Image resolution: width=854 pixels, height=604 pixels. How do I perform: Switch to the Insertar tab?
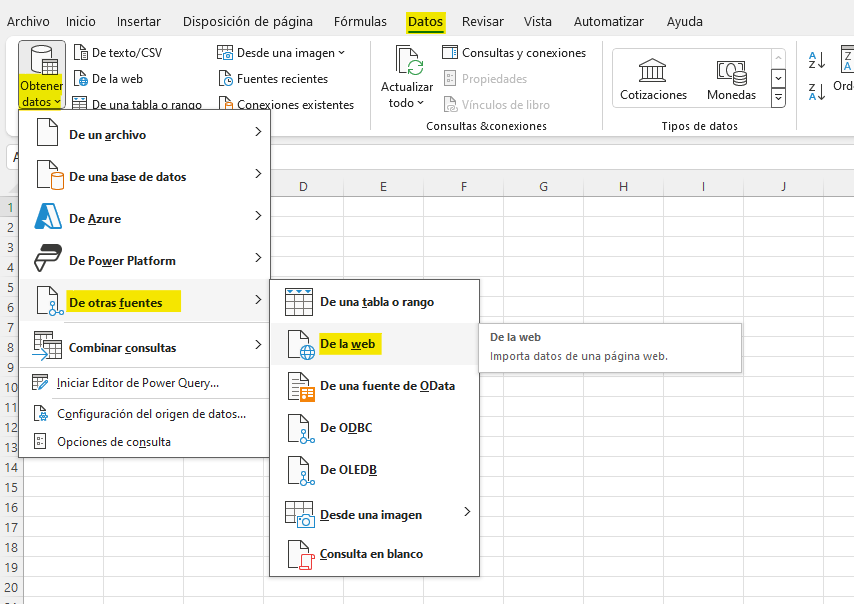coord(139,22)
